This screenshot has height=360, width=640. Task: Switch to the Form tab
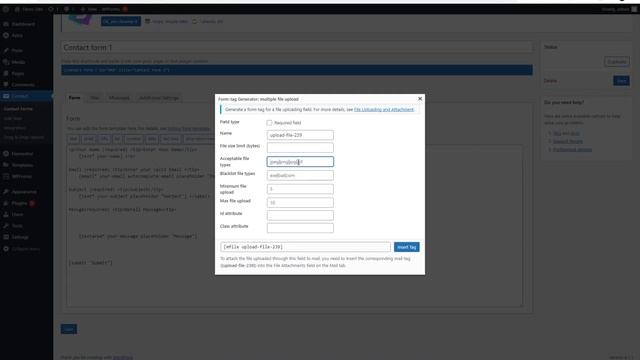click(x=74, y=98)
